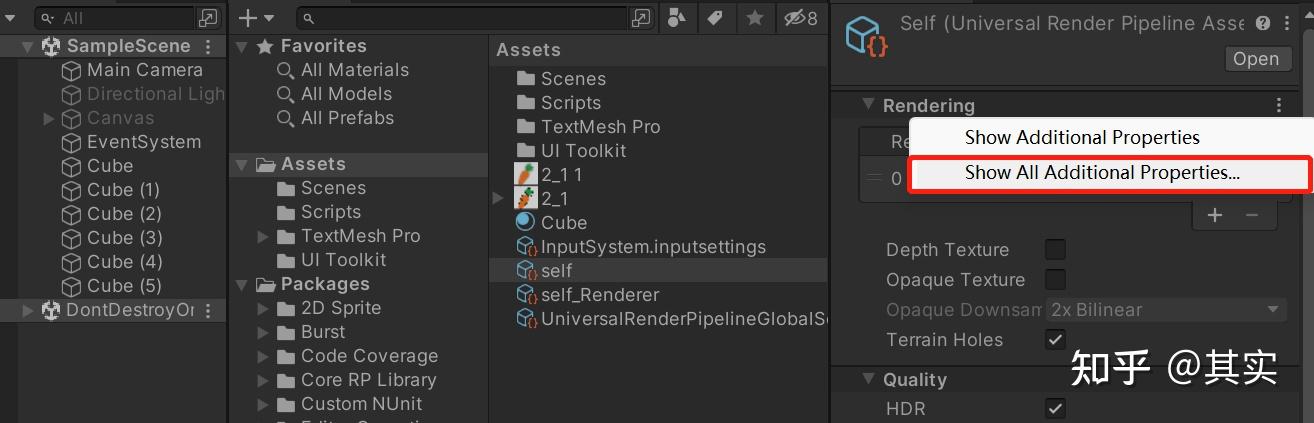Open the Rendering section kebab menu
This screenshot has width=1314, height=423.
point(1279,105)
